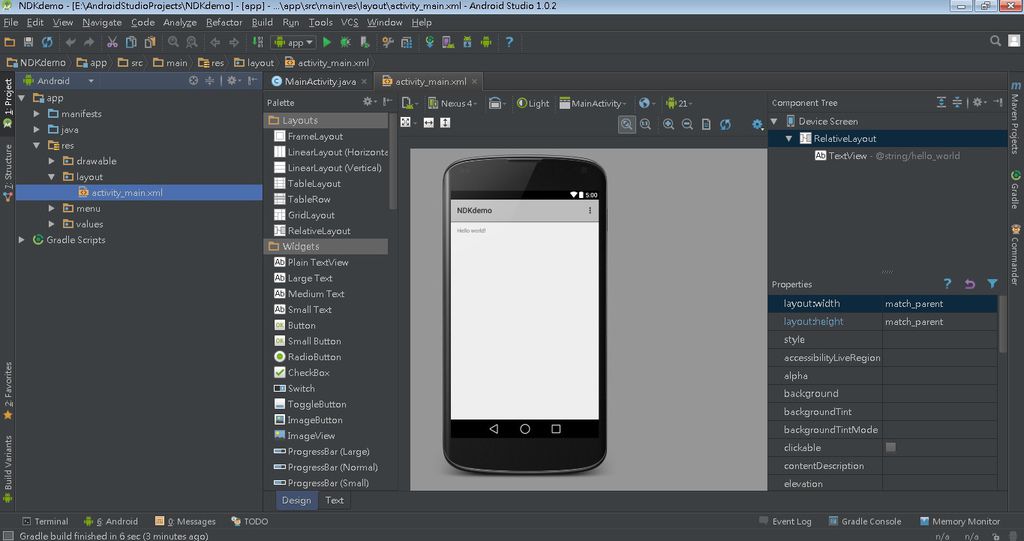Click the Open folder icon in toolbar

point(10,42)
